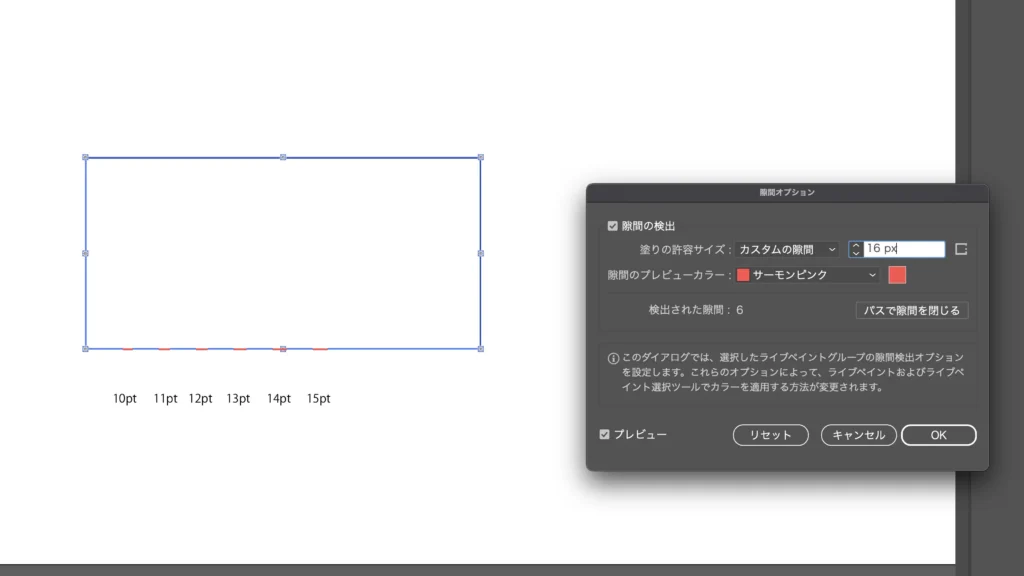This screenshot has height=576, width=1024.
Task: Click the bottom-right bounding box handle
Action: [x=481, y=349]
